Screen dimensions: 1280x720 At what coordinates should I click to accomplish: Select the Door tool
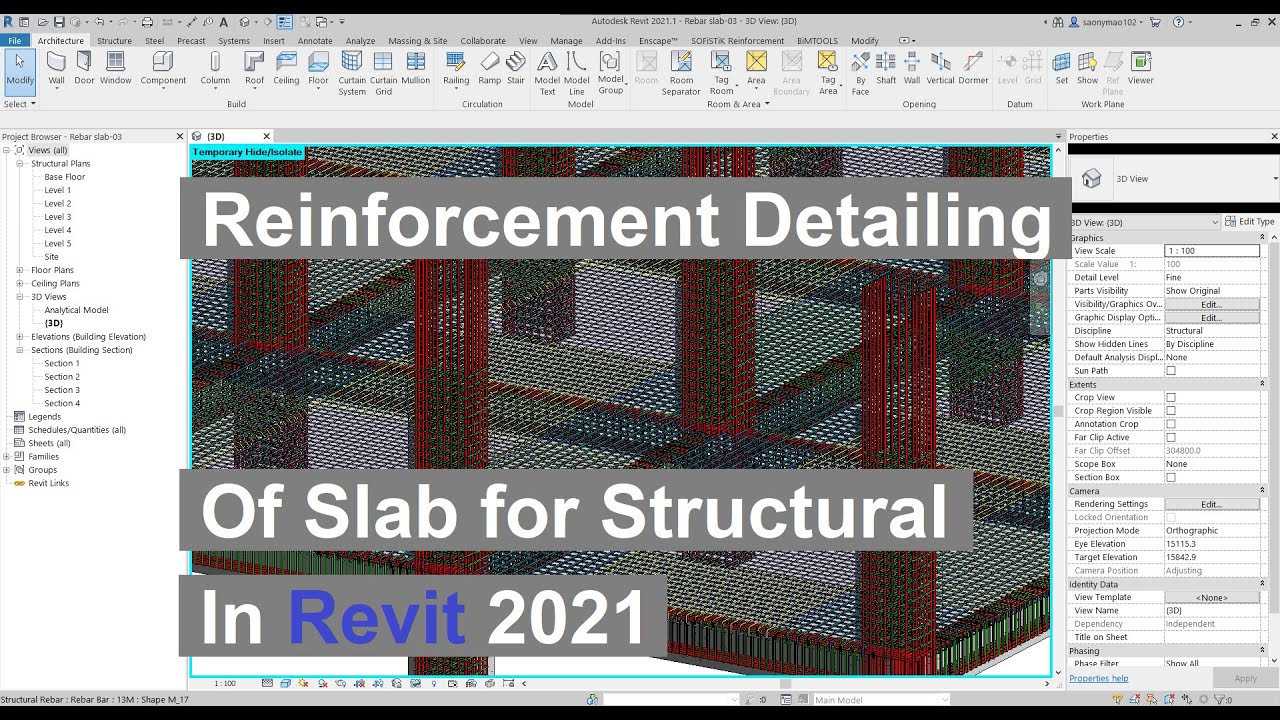(84, 69)
